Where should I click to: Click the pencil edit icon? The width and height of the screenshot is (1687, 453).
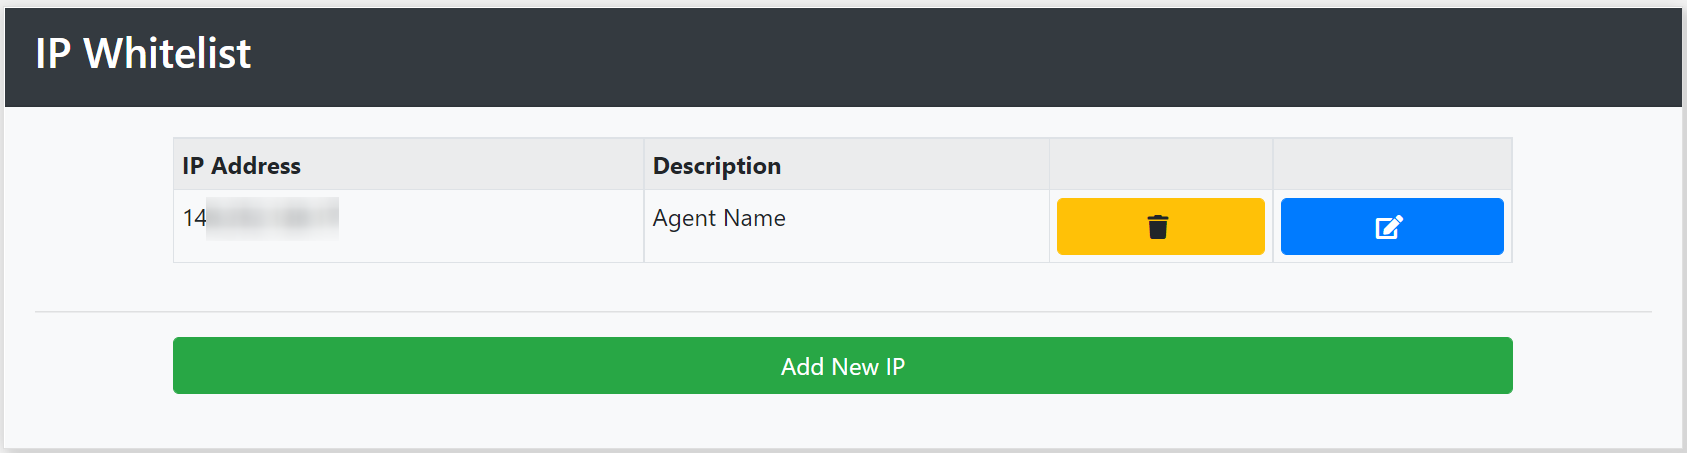(x=1390, y=227)
